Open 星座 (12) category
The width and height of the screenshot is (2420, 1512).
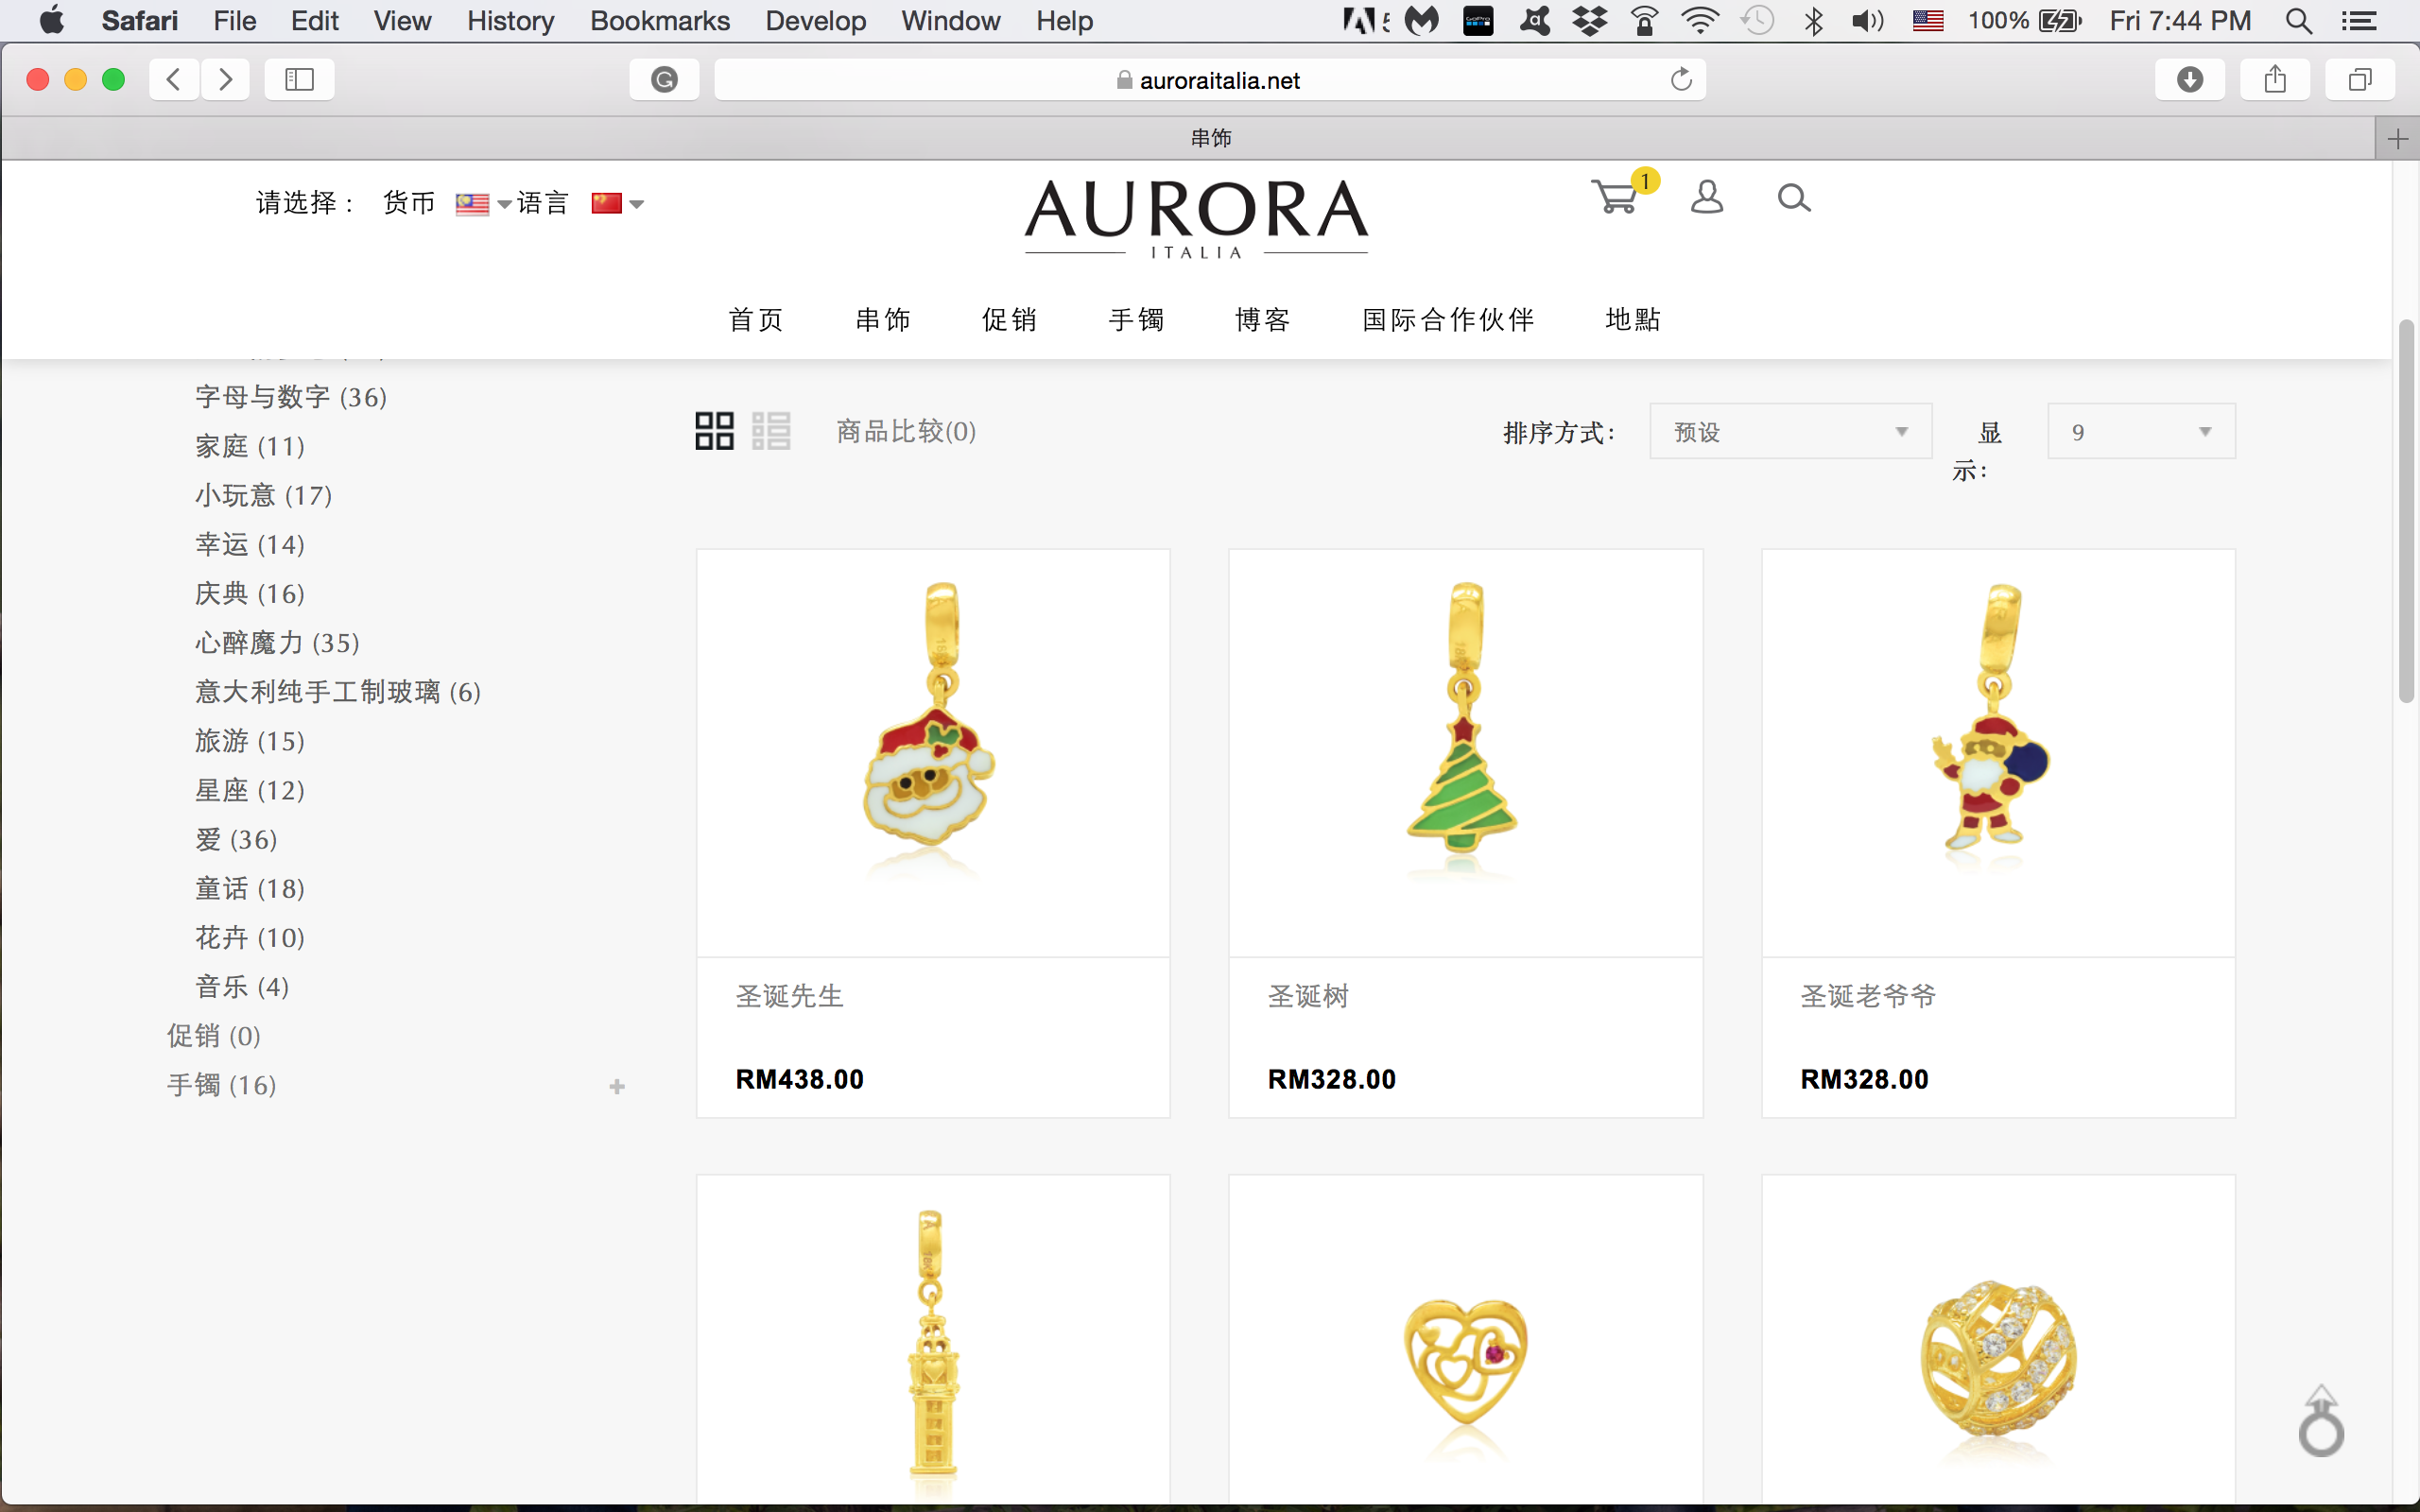pyautogui.click(x=250, y=790)
